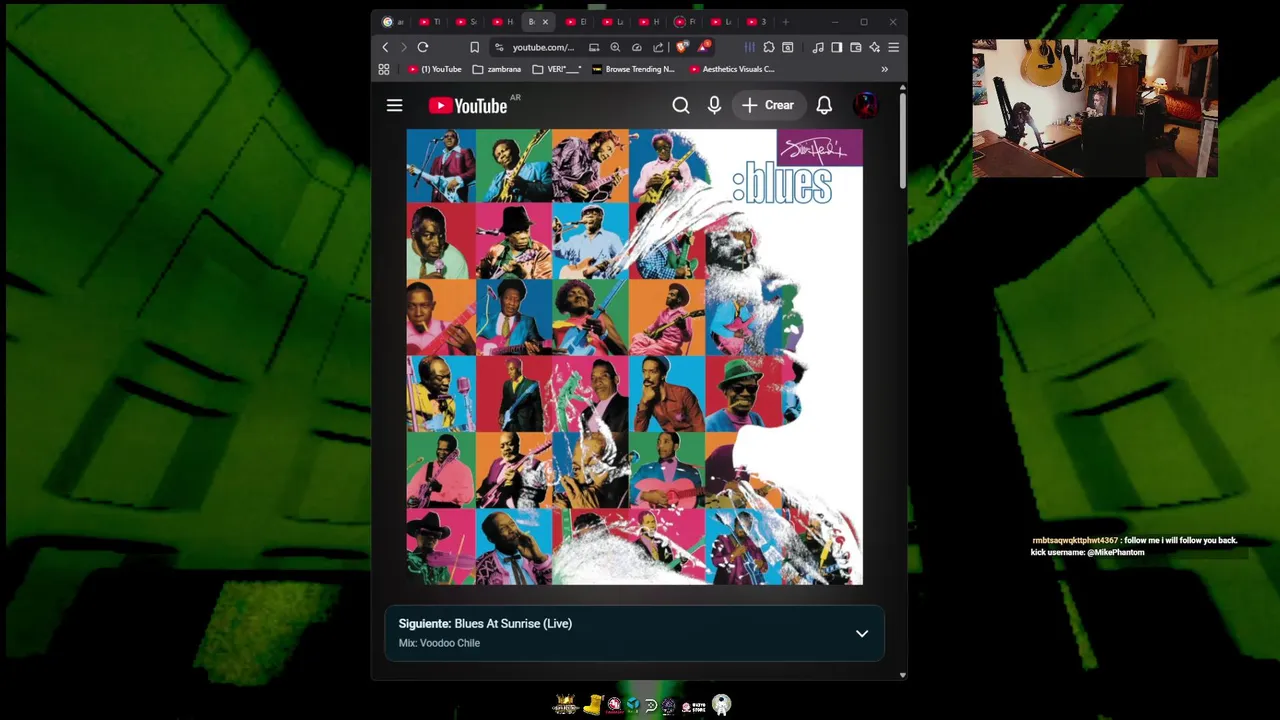Open the Aesthetics Visuals C... bookmark
Image resolution: width=1280 pixels, height=720 pixels.
tap(732, 69)
